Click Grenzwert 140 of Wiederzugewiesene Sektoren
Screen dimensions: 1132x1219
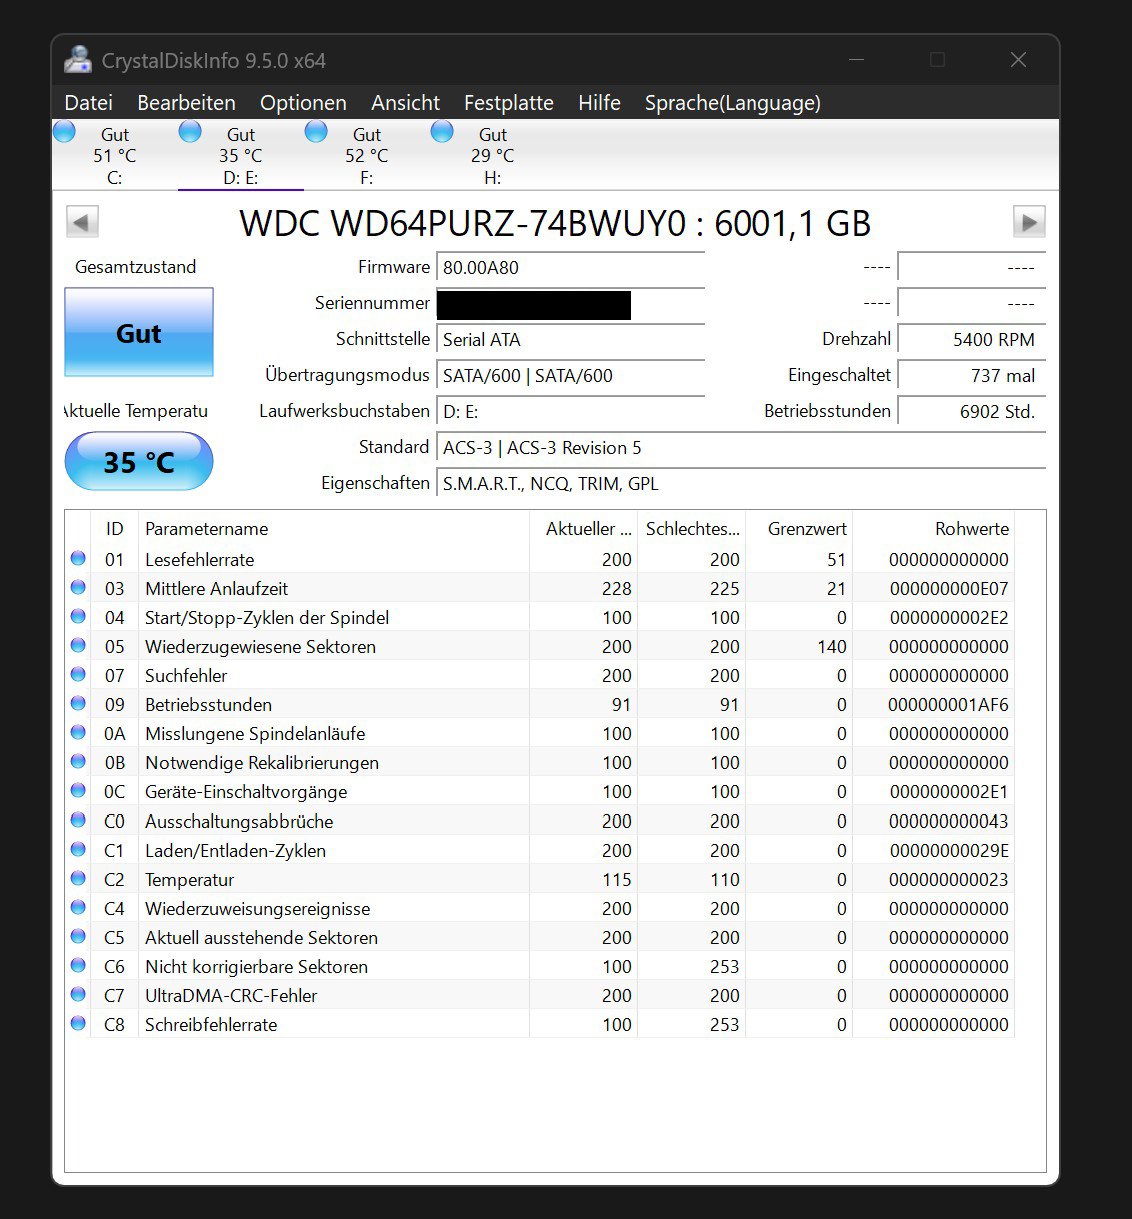(x=831, y=647)
